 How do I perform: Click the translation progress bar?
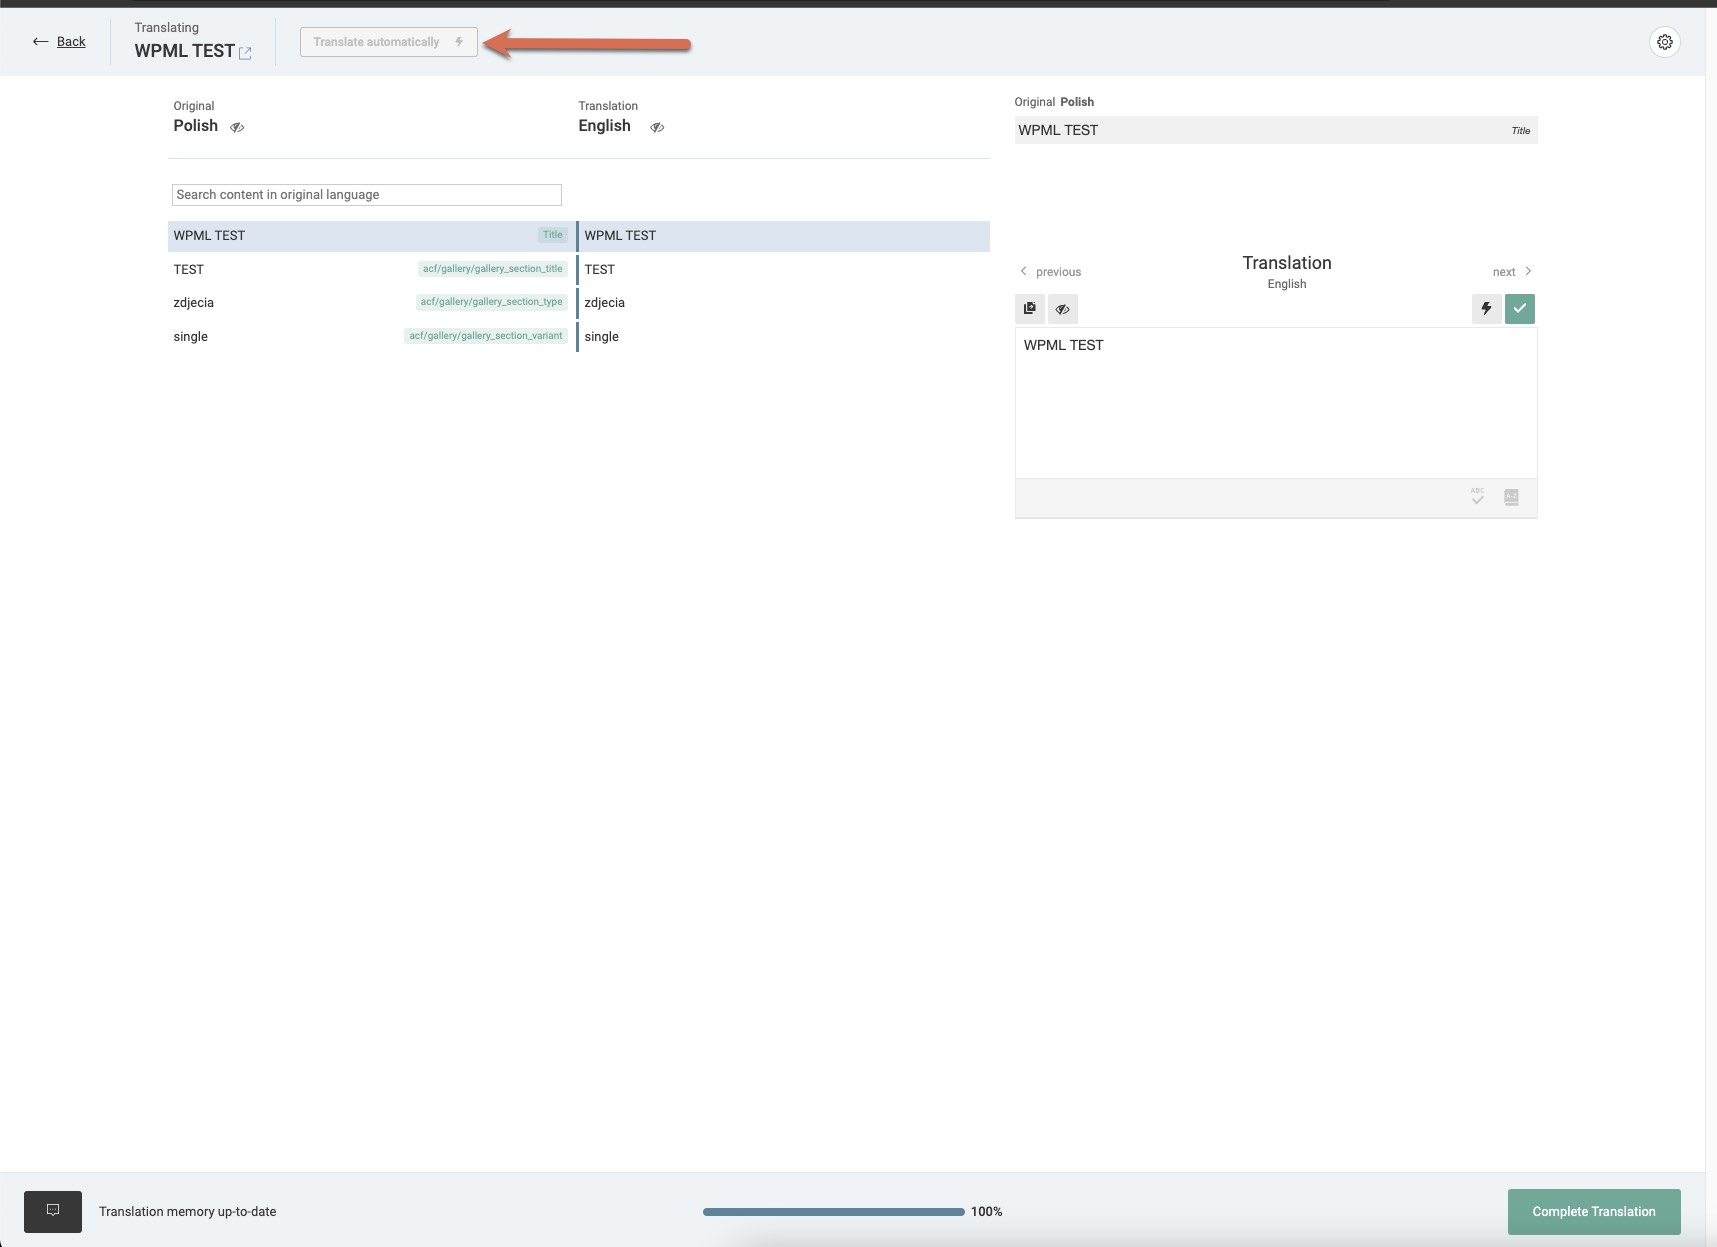(x=833, y=1212)
